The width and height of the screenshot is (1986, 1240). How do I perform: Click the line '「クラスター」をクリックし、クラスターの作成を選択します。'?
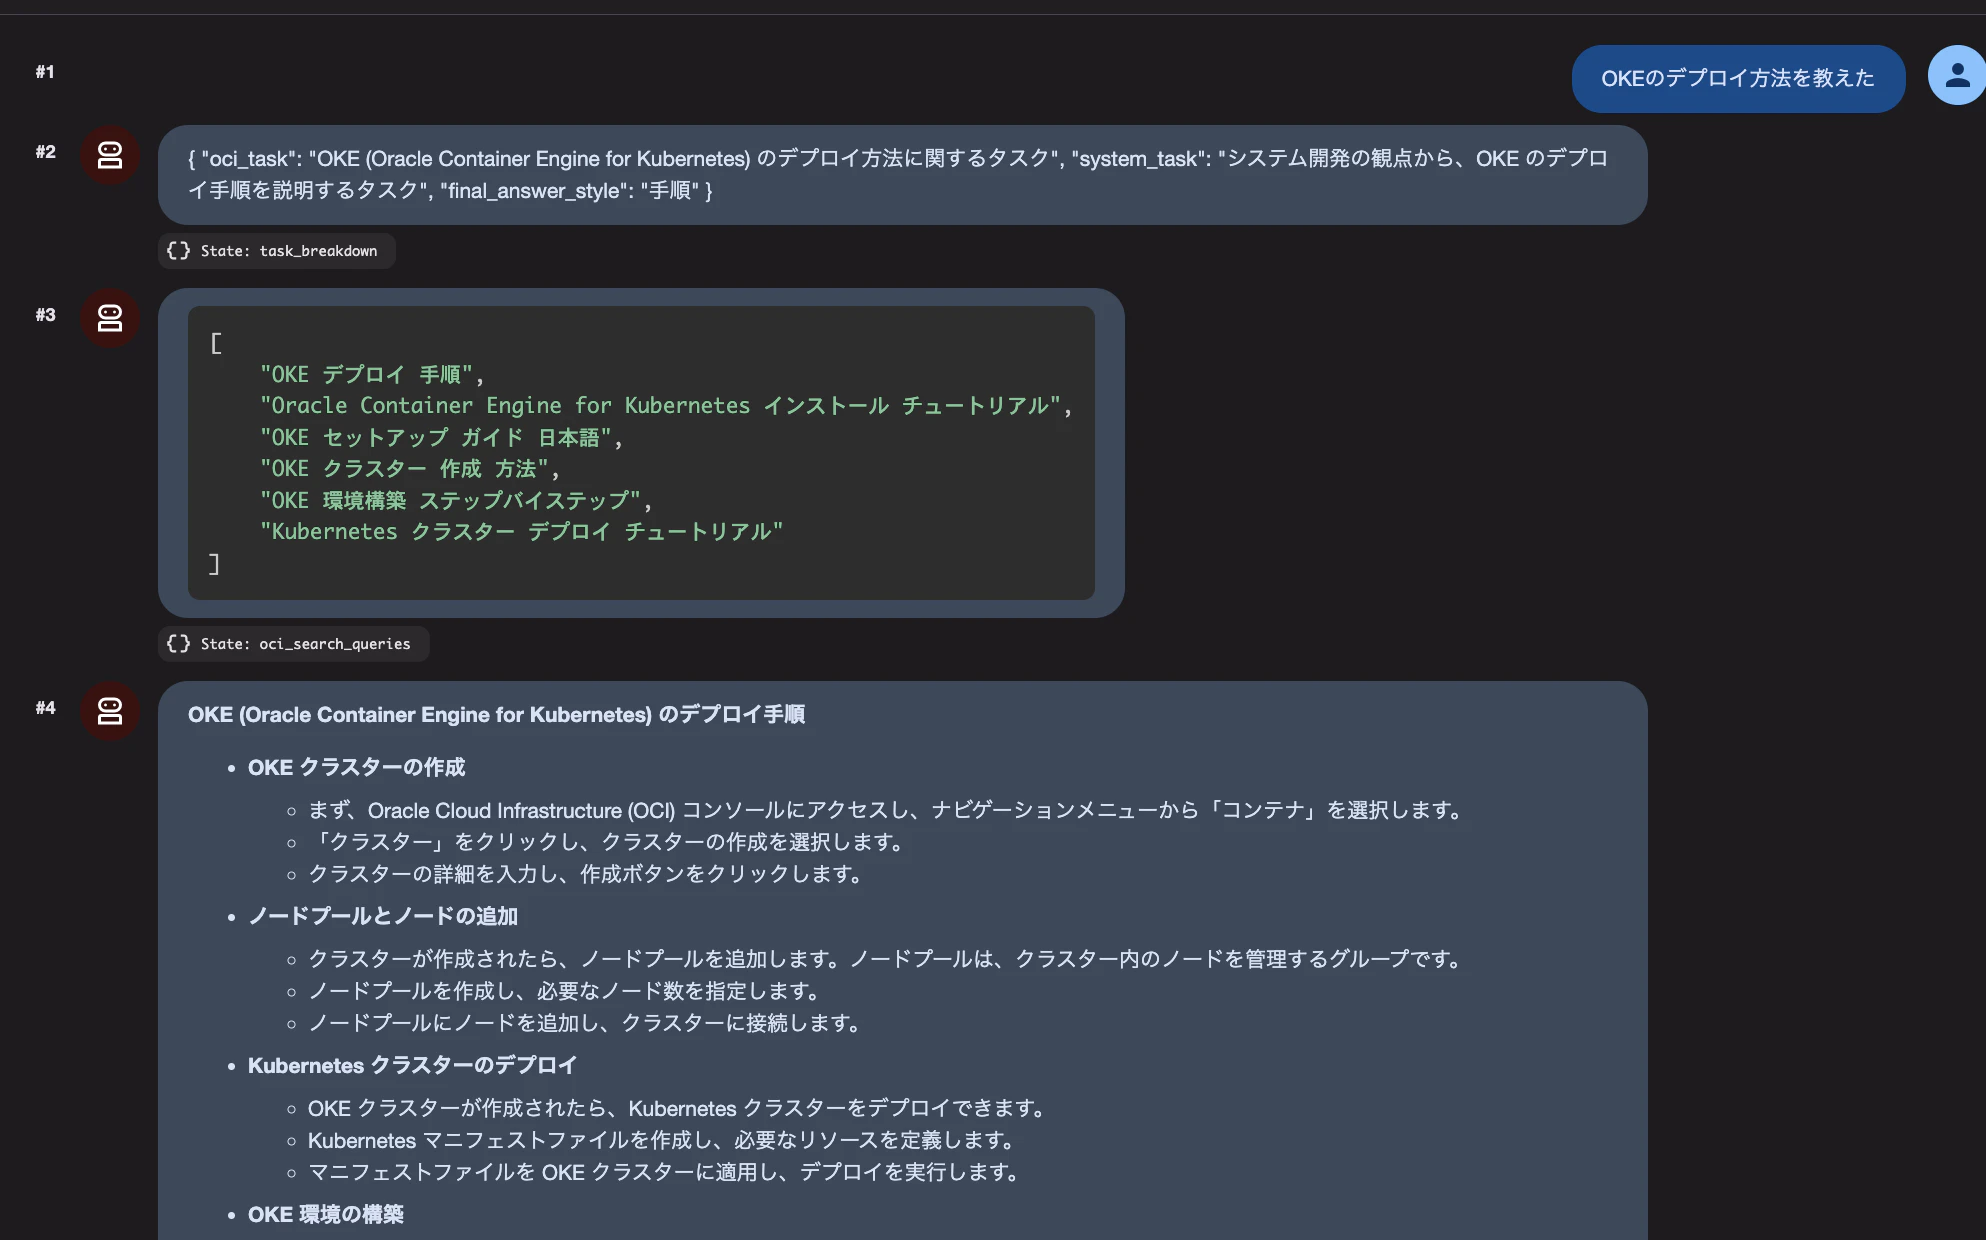(x=609, y=842)
